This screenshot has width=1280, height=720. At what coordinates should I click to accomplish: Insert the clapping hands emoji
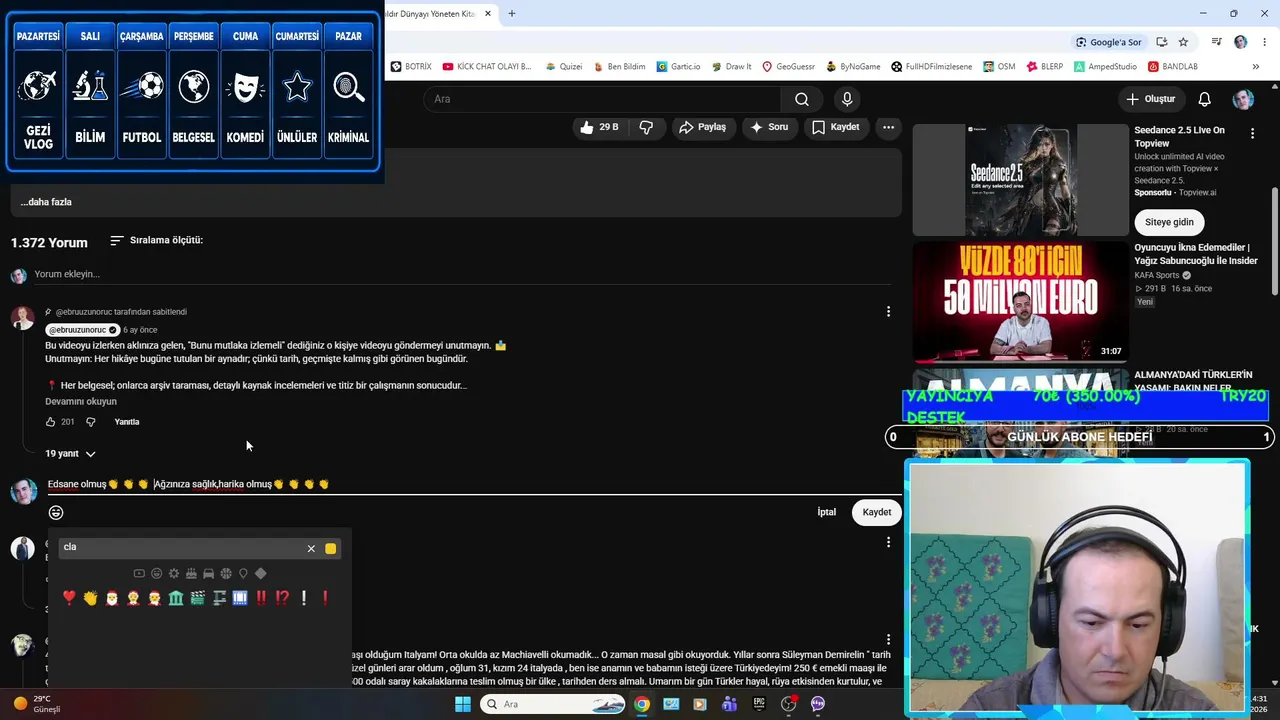point(90,598)
